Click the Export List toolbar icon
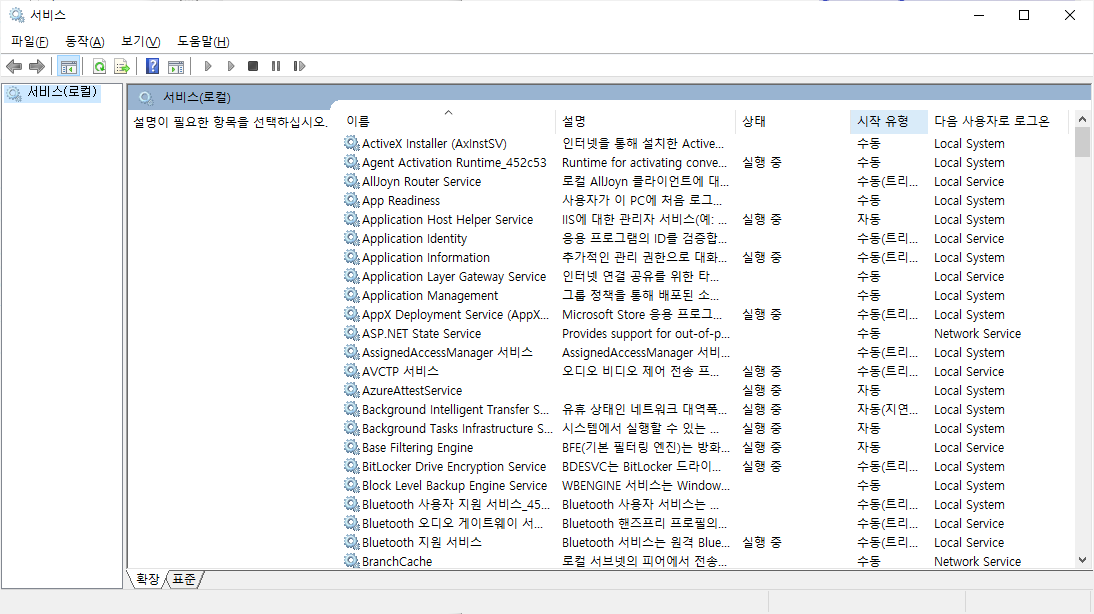This screenshot has height=614, width=1094. (x=122, y=66)
